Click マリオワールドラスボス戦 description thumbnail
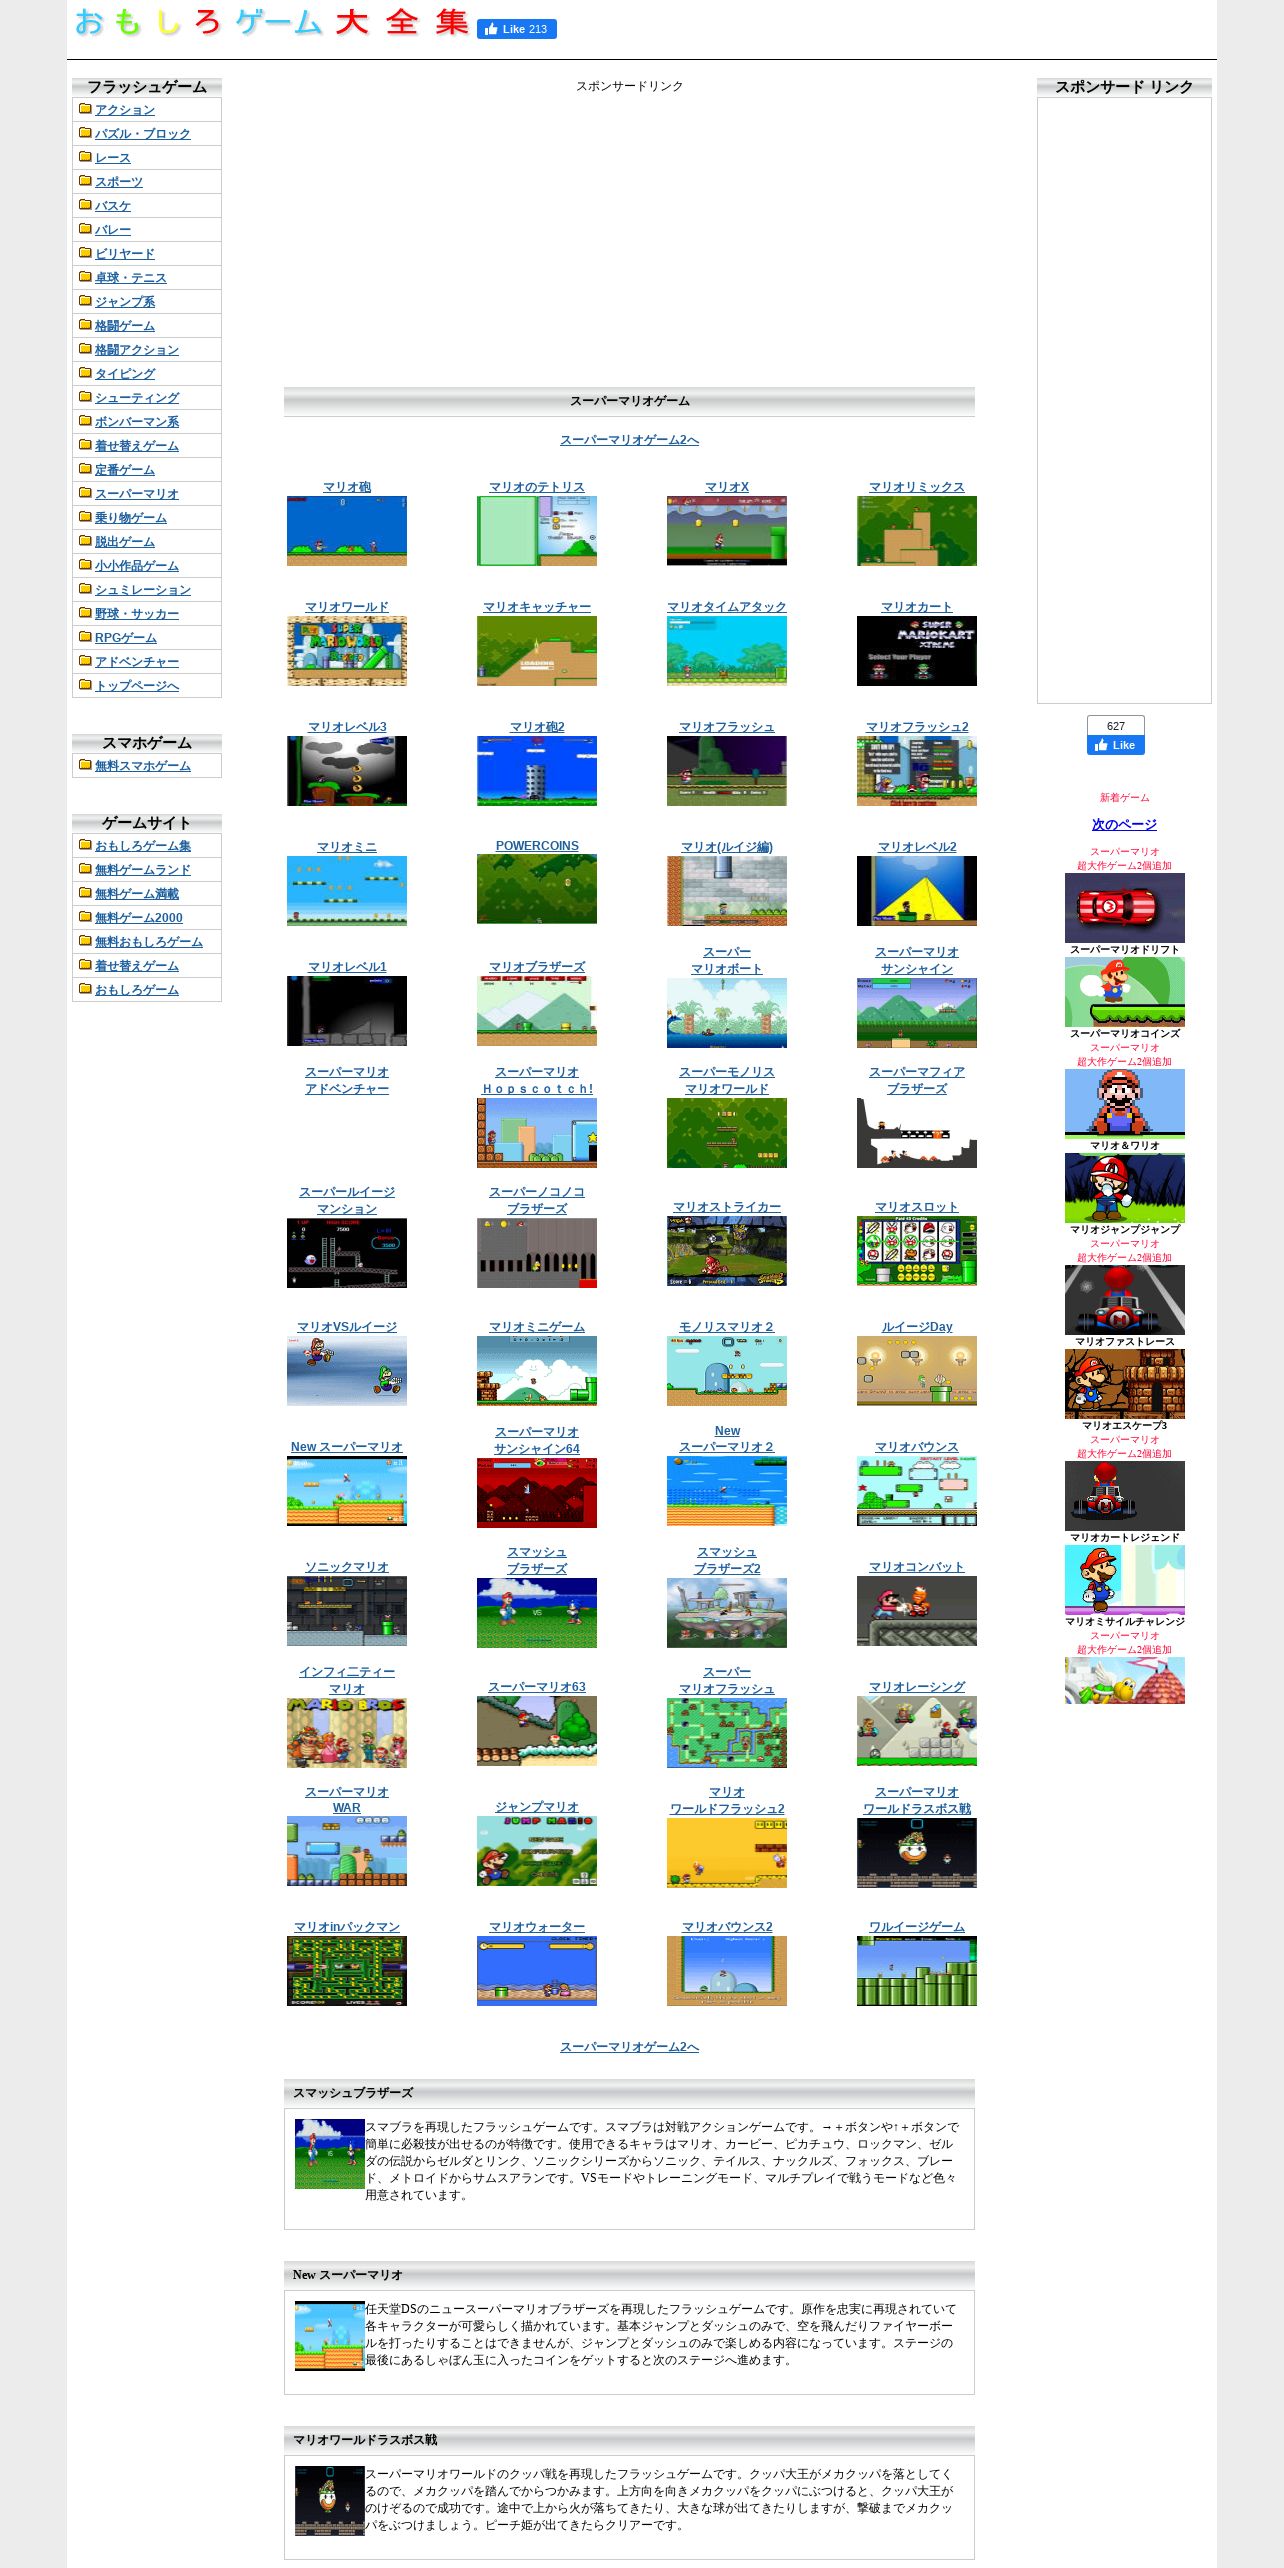Viewport: 1284px width, 2568px height. click(x=329, y=2501)
